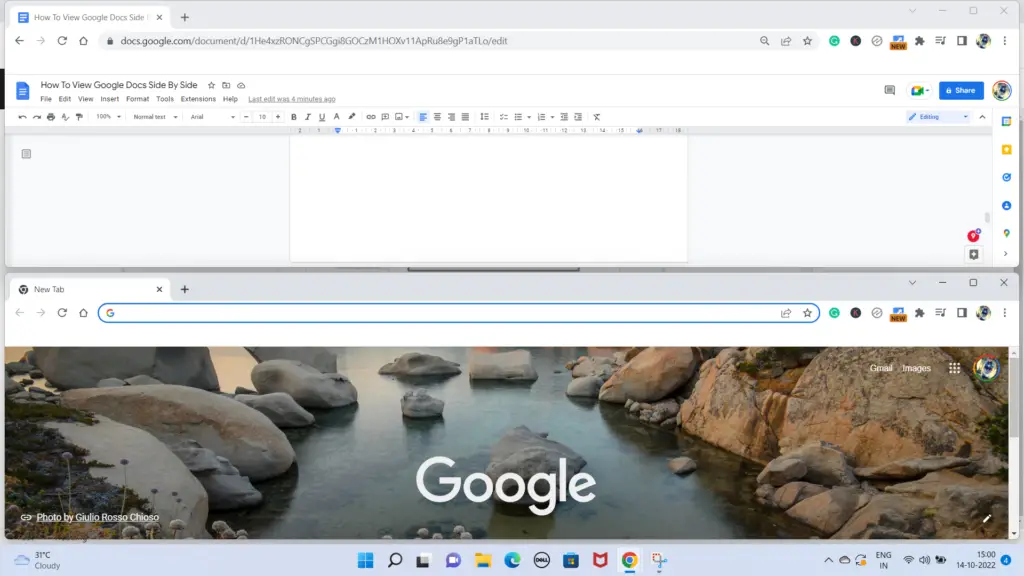
Task: Set justified text alignment
Action: (466, 117)
